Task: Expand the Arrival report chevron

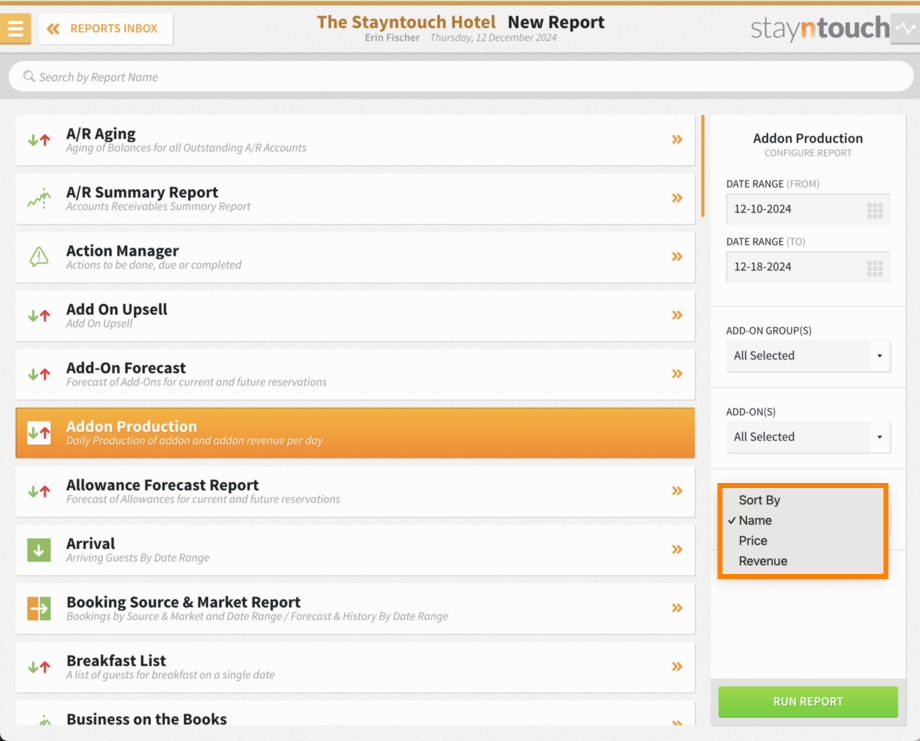Action: [677, 550]
